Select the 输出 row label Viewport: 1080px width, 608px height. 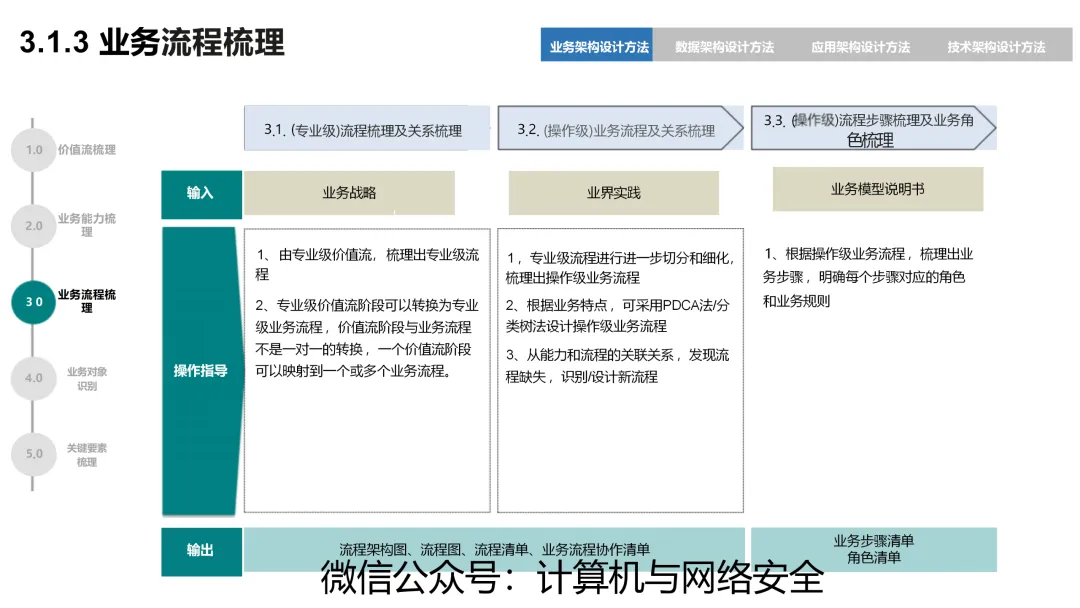click(x=201, y=551)
